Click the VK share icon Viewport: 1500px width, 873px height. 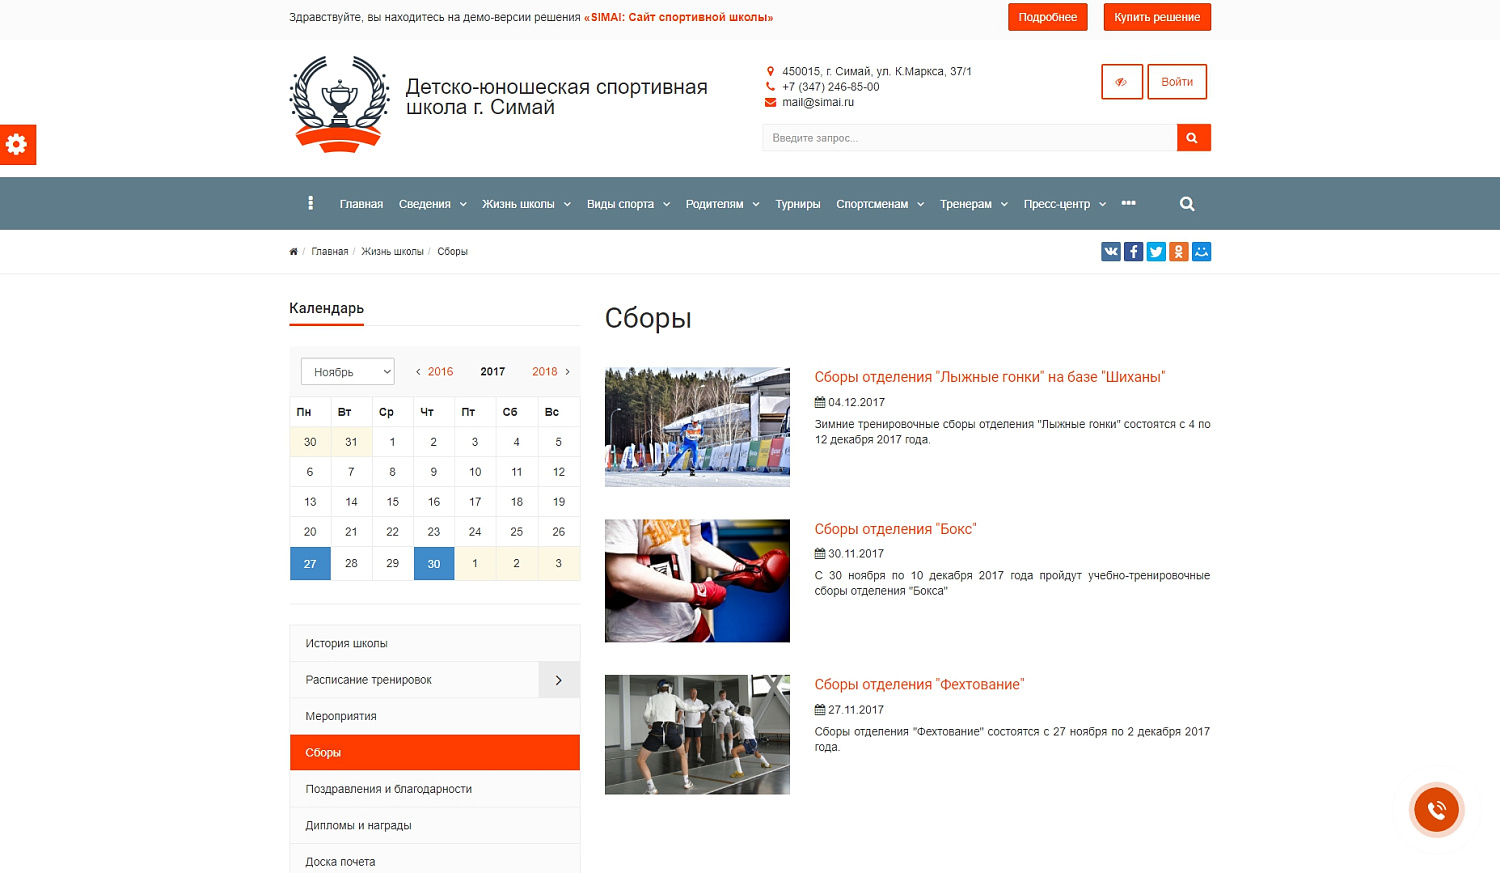tap(1110, 251)
